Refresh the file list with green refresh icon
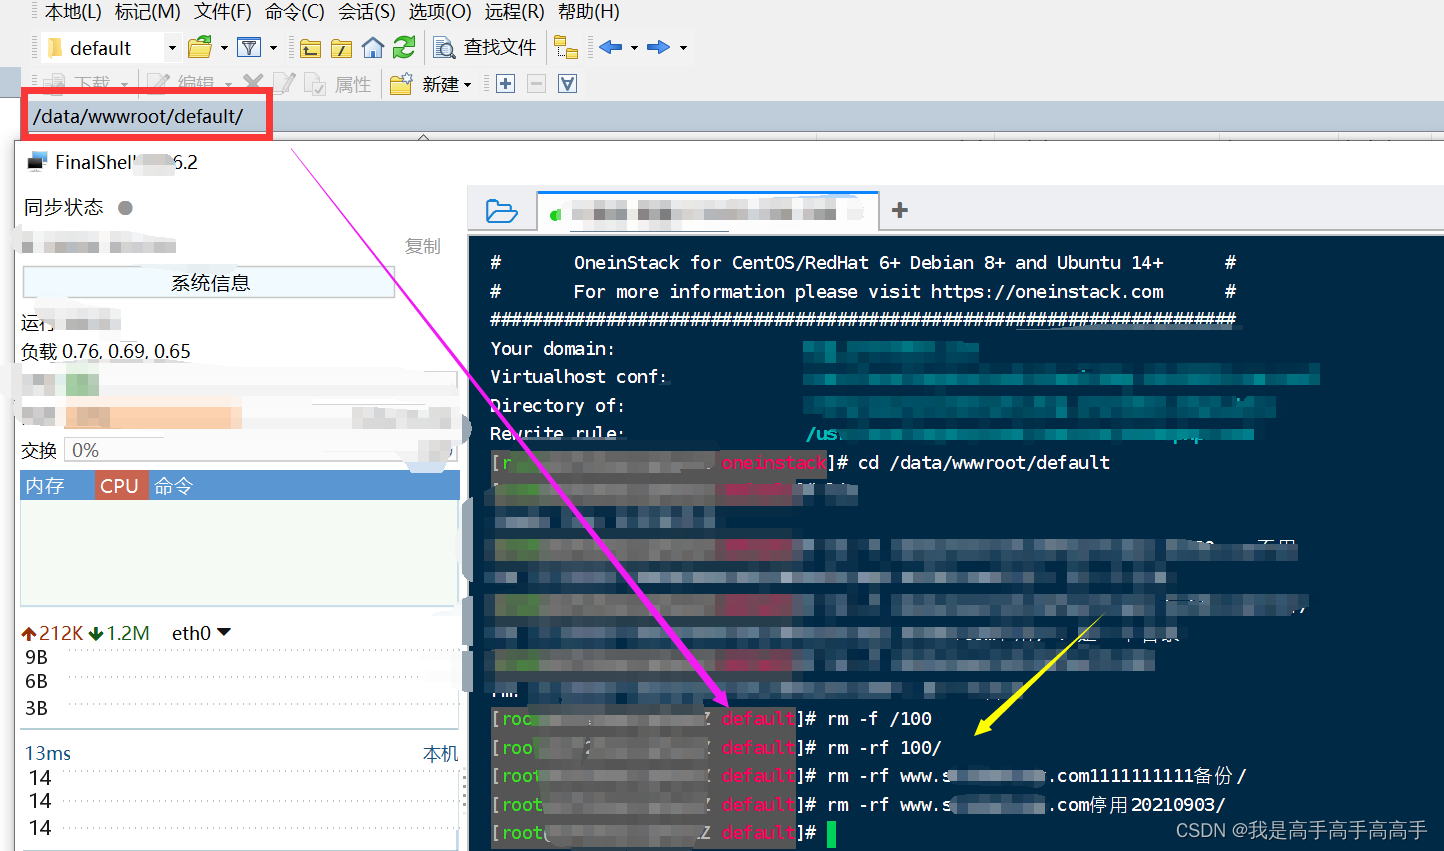 405,46
